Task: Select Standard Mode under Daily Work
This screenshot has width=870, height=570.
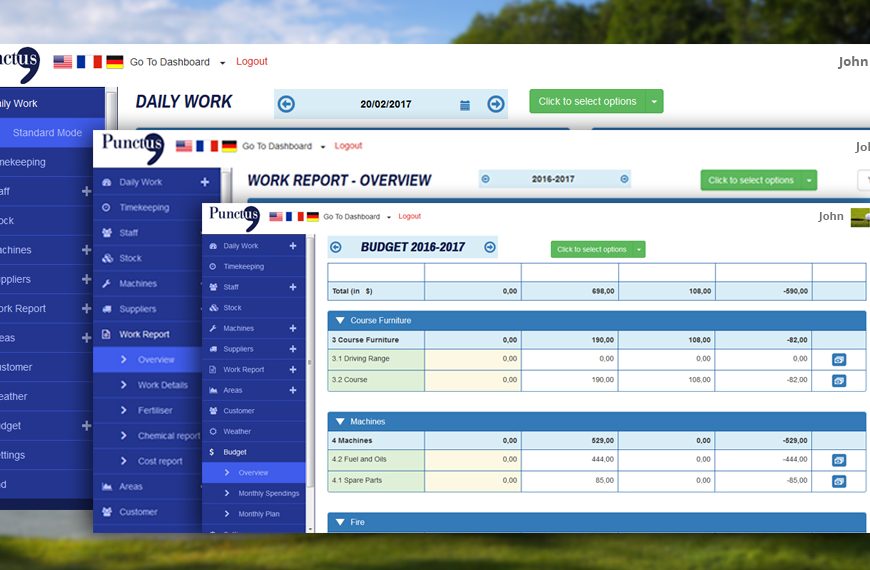Action: pos(47,133)
